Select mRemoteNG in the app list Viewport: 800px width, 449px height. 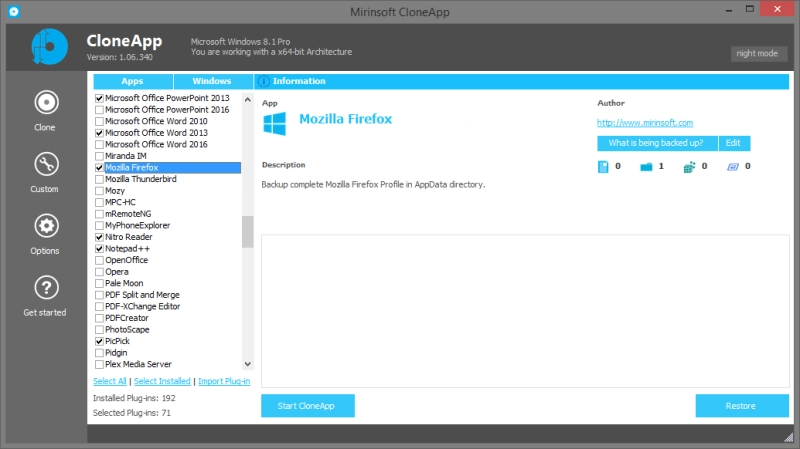128,214
